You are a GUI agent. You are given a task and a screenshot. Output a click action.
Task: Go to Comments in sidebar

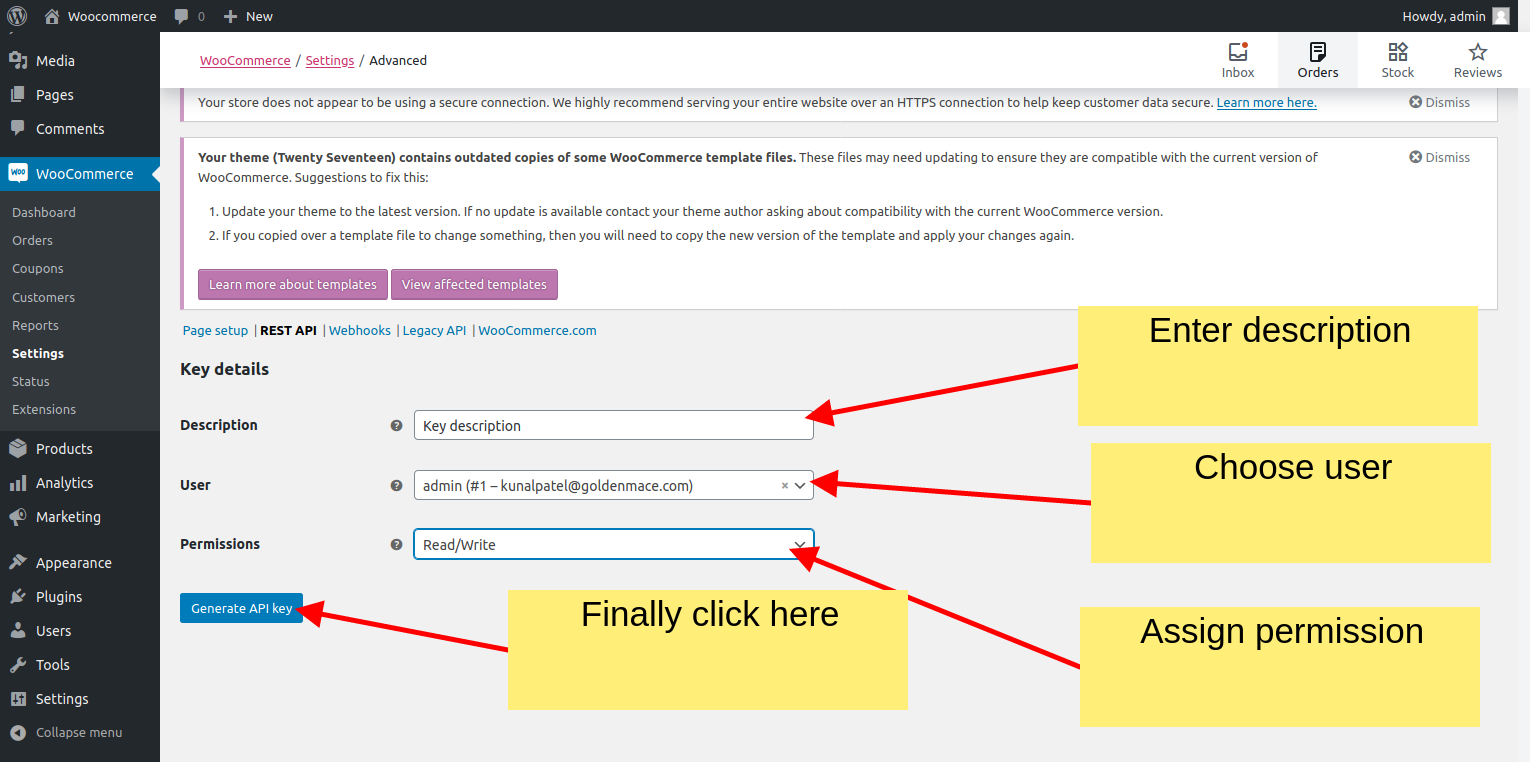(x=80, y=129)
